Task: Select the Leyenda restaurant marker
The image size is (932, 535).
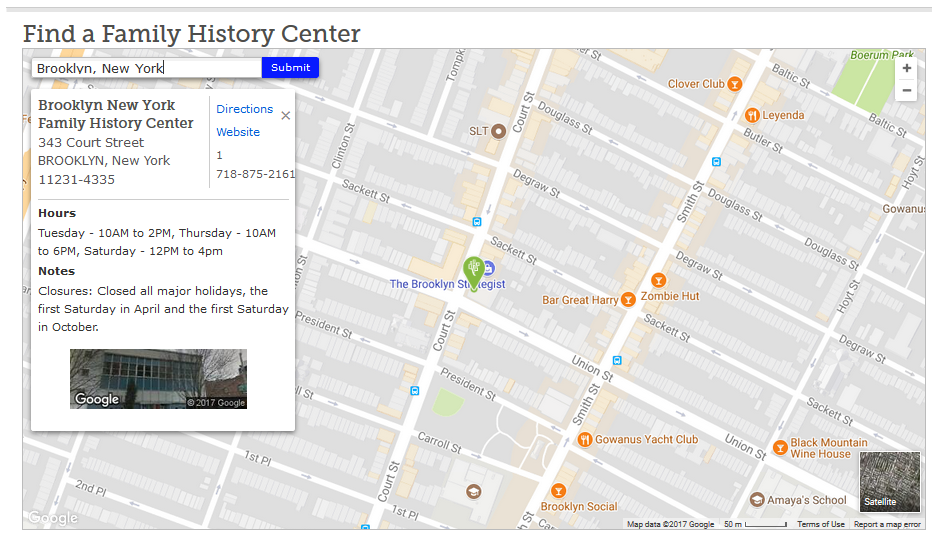Action: (x=752, y=115)
